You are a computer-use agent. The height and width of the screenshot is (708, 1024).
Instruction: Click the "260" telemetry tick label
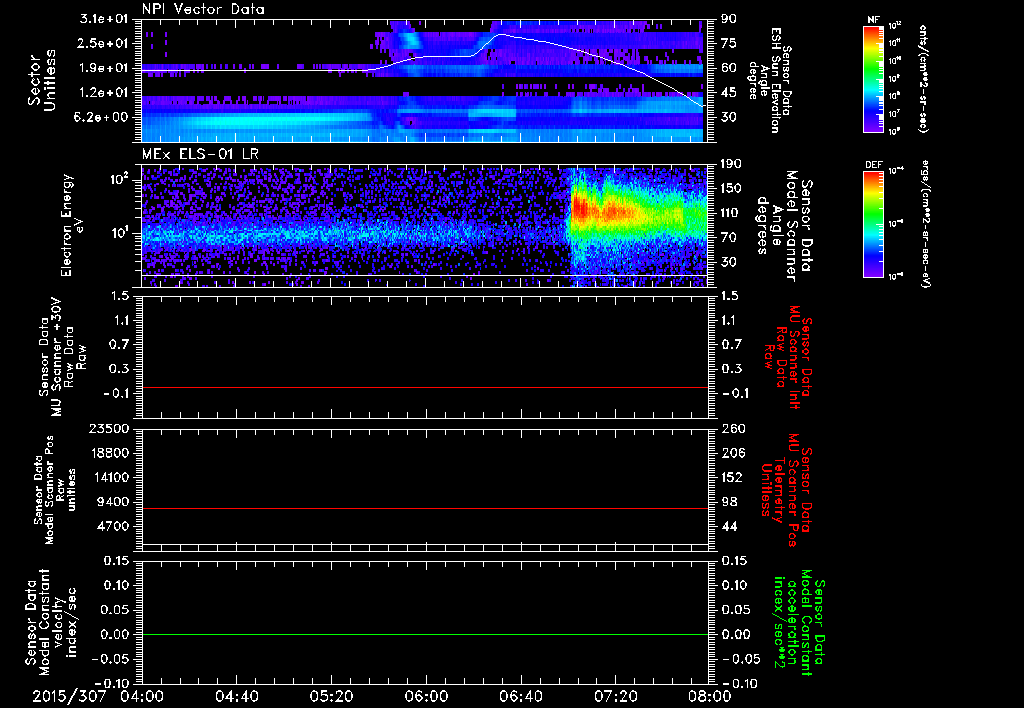click(732, 428)
